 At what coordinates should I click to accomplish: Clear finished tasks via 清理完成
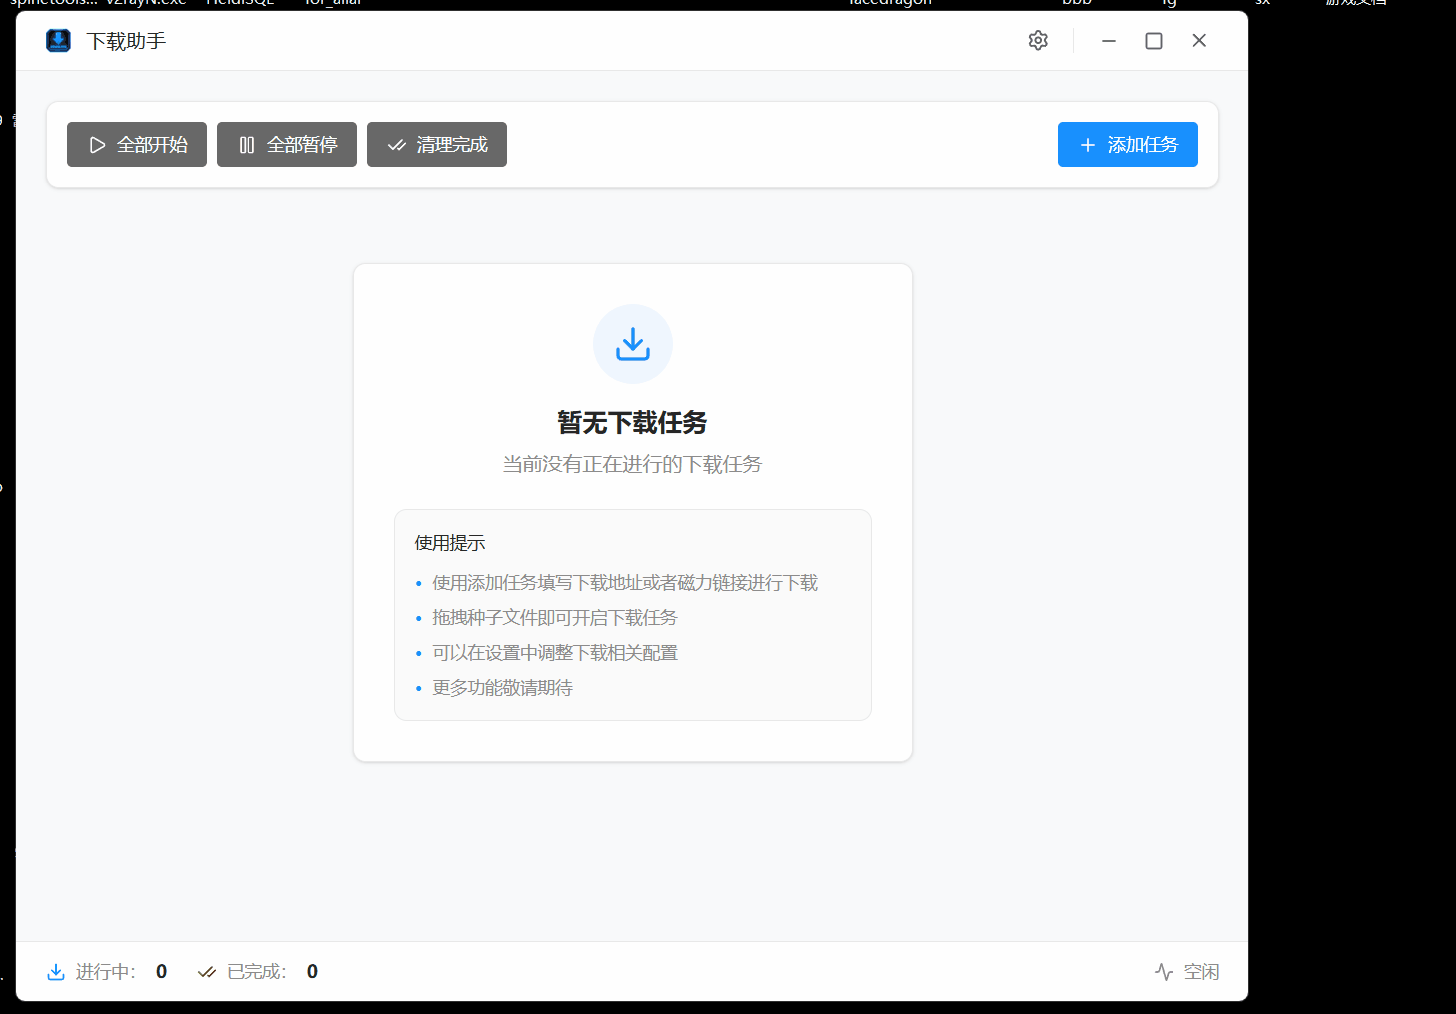436,144
